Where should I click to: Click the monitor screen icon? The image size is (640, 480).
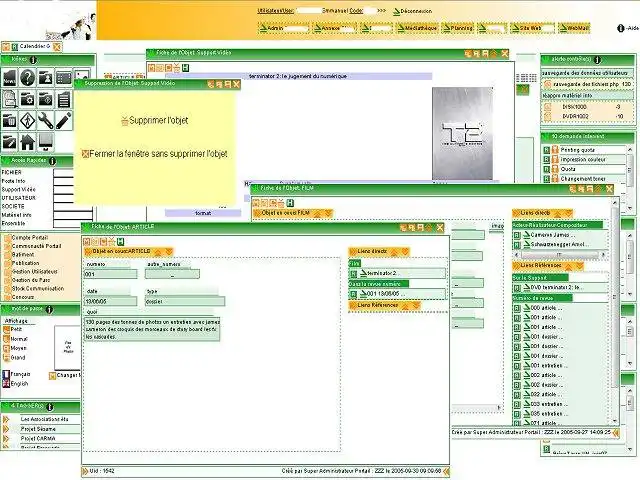point(46,142)
